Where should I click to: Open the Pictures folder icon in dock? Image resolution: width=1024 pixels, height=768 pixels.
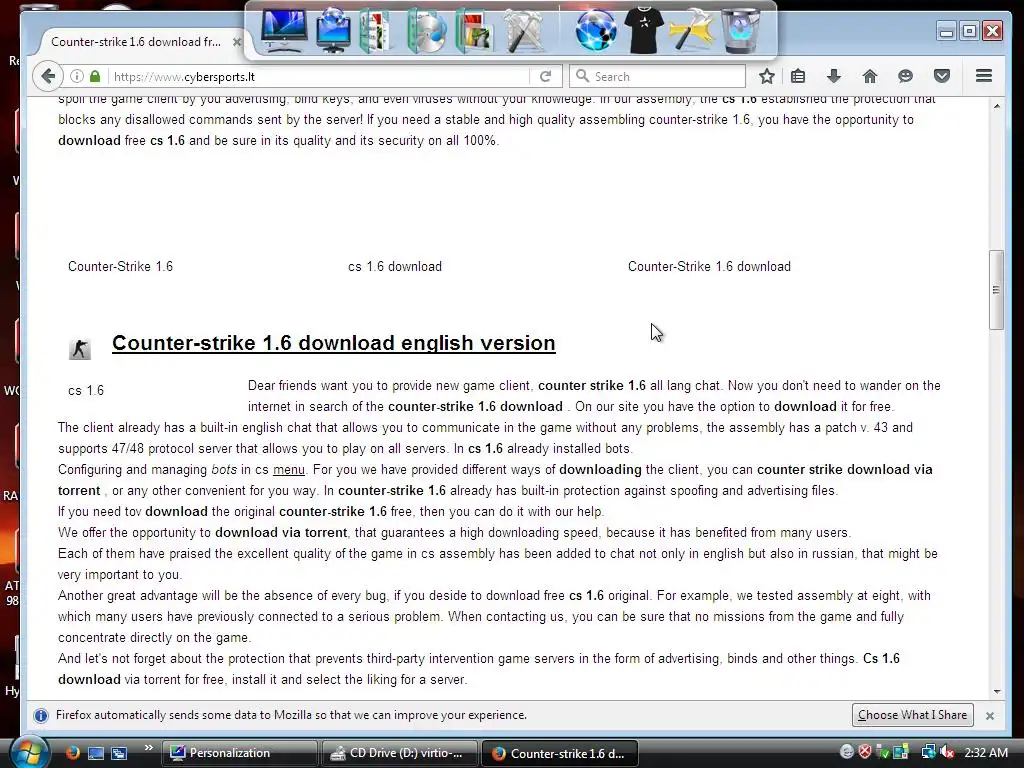click(474, 30)
